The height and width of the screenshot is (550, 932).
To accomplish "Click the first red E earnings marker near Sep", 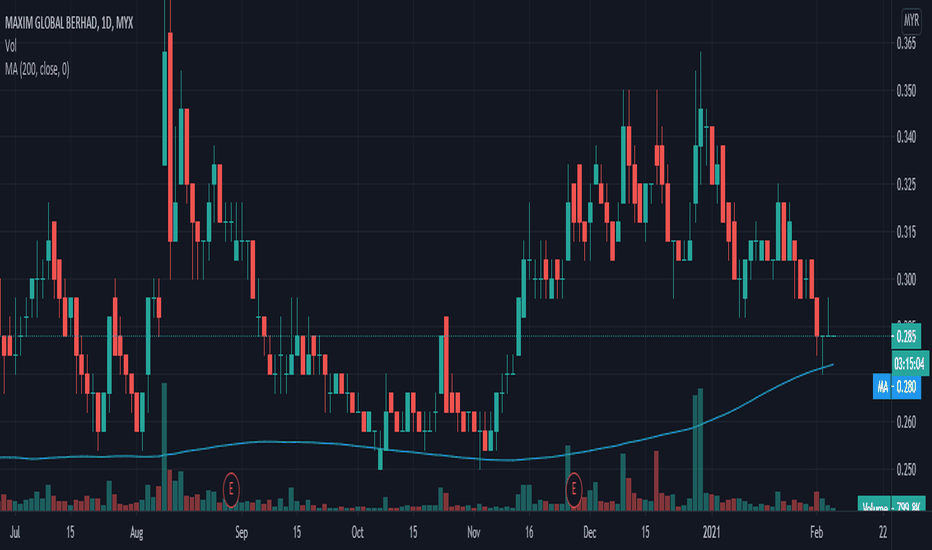I will tap(231, 490).
